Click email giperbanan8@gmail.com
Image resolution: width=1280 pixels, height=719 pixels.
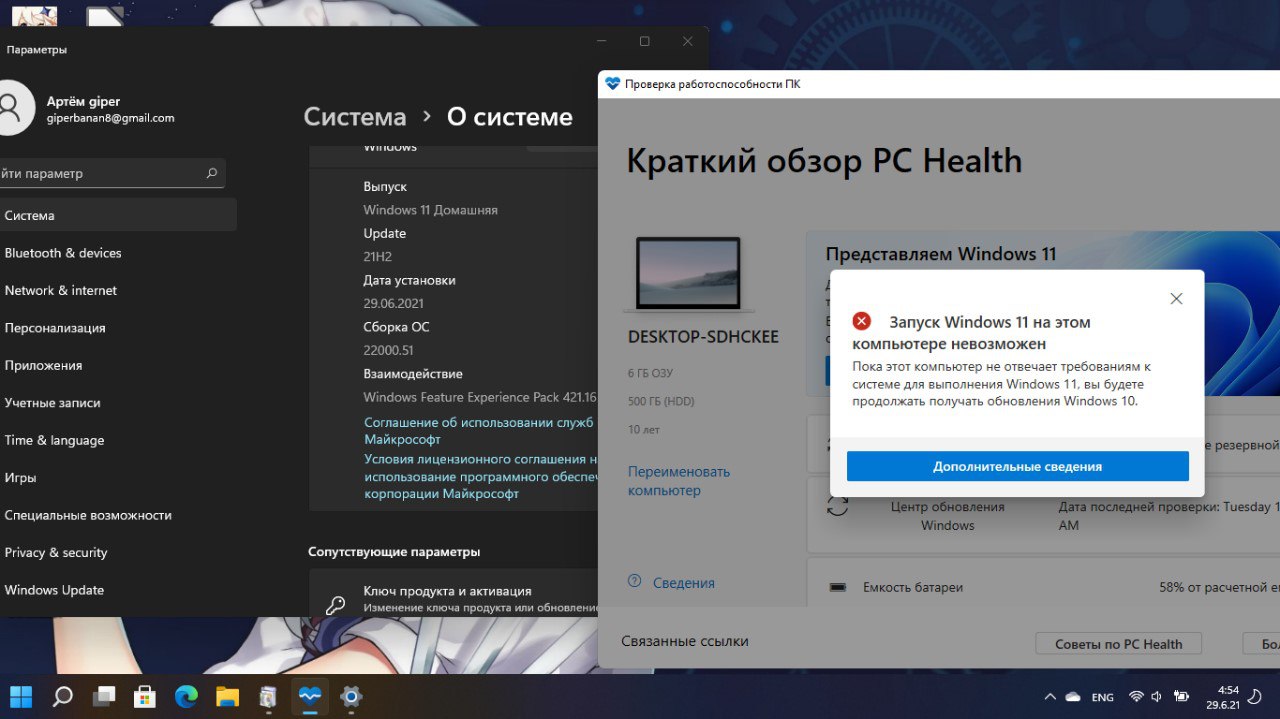click(110, 118)
